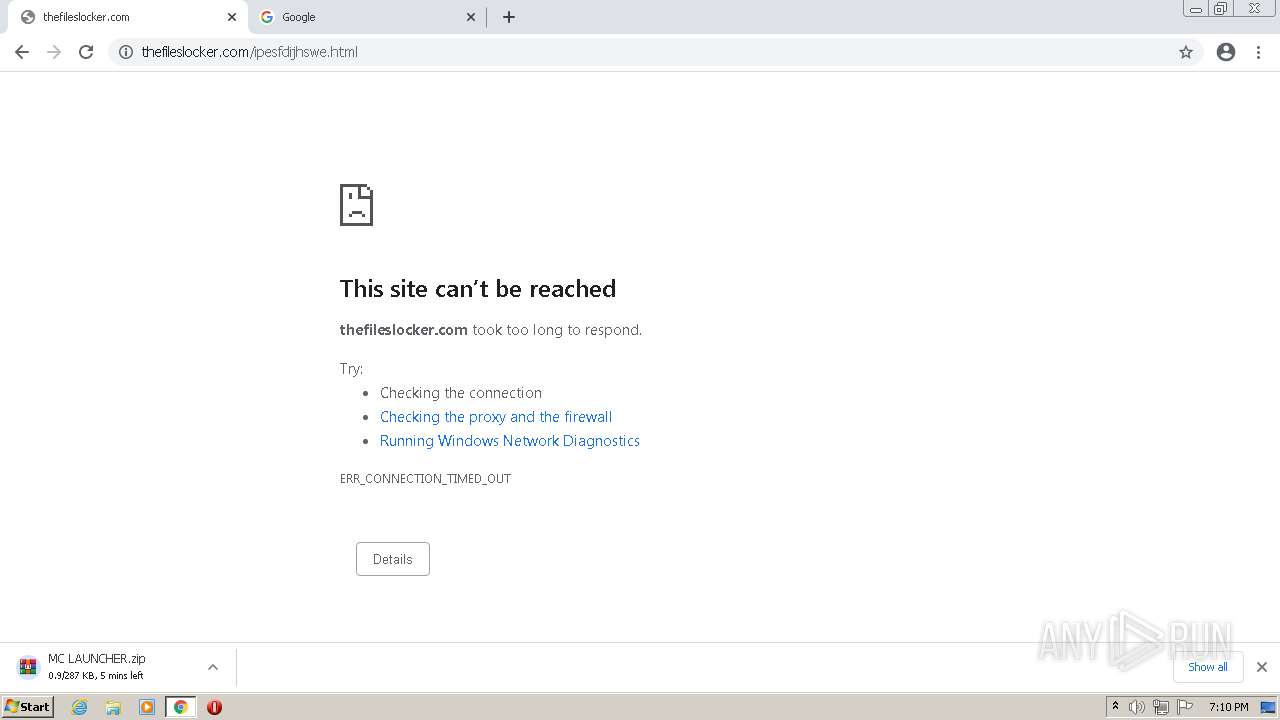Open a new tab with plus button
The image size is (1280, 720).
(x=508, y=17)
